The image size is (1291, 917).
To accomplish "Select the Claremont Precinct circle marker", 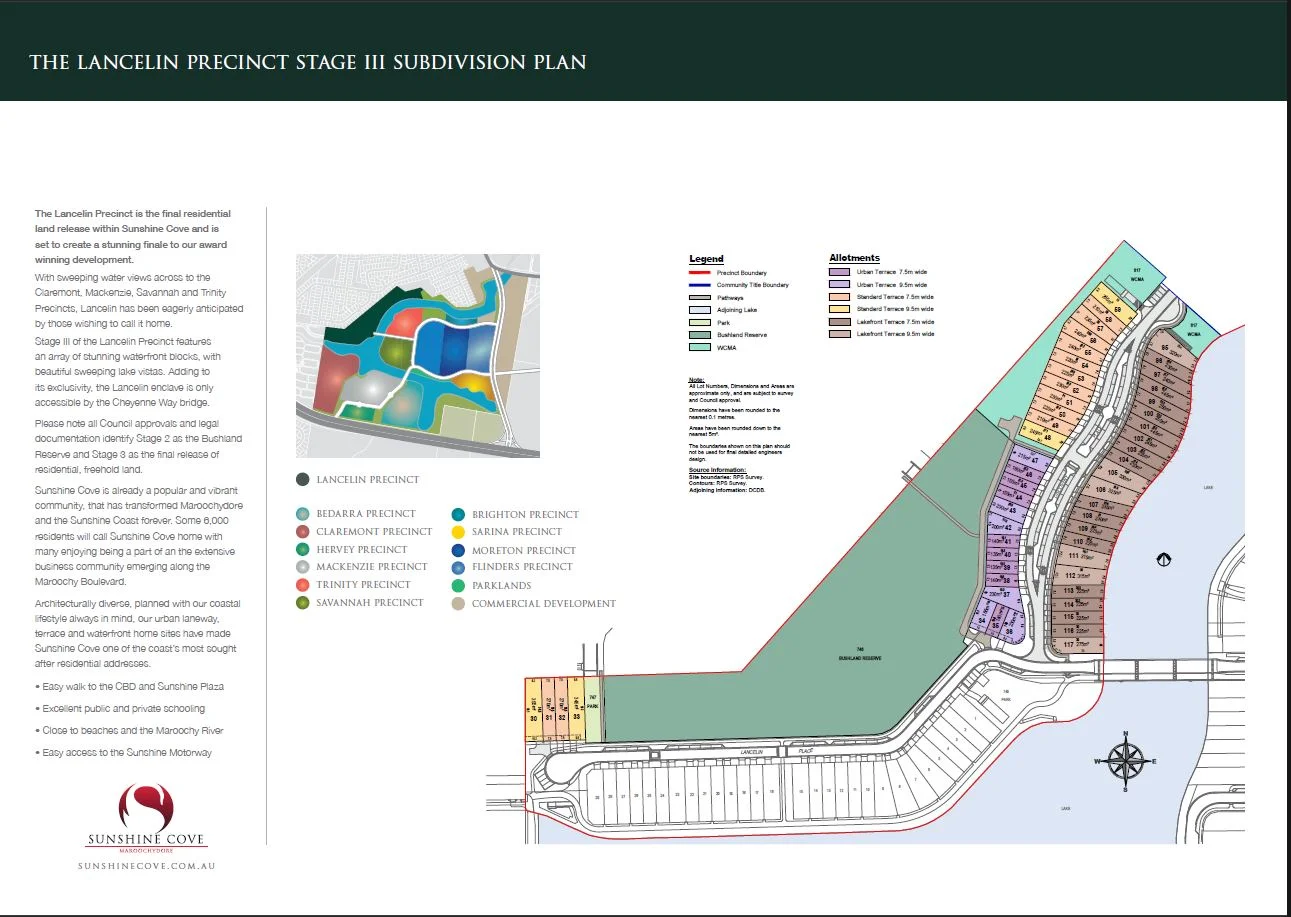I will pyautogui.click(x=302, y=532).
